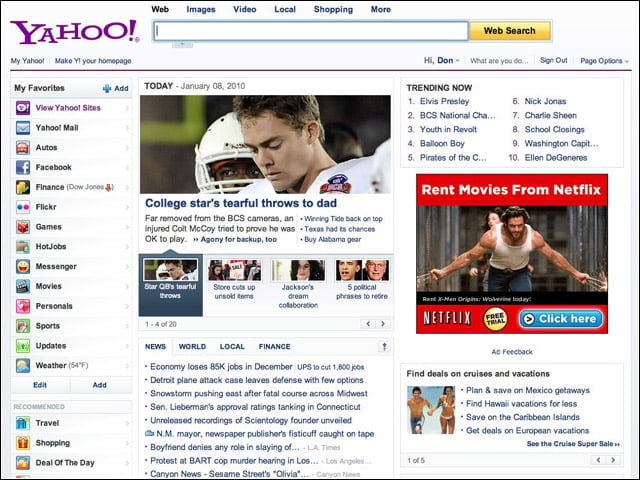
Task: Expand the Flickr row chevron
Action: (x=127, y=207)
